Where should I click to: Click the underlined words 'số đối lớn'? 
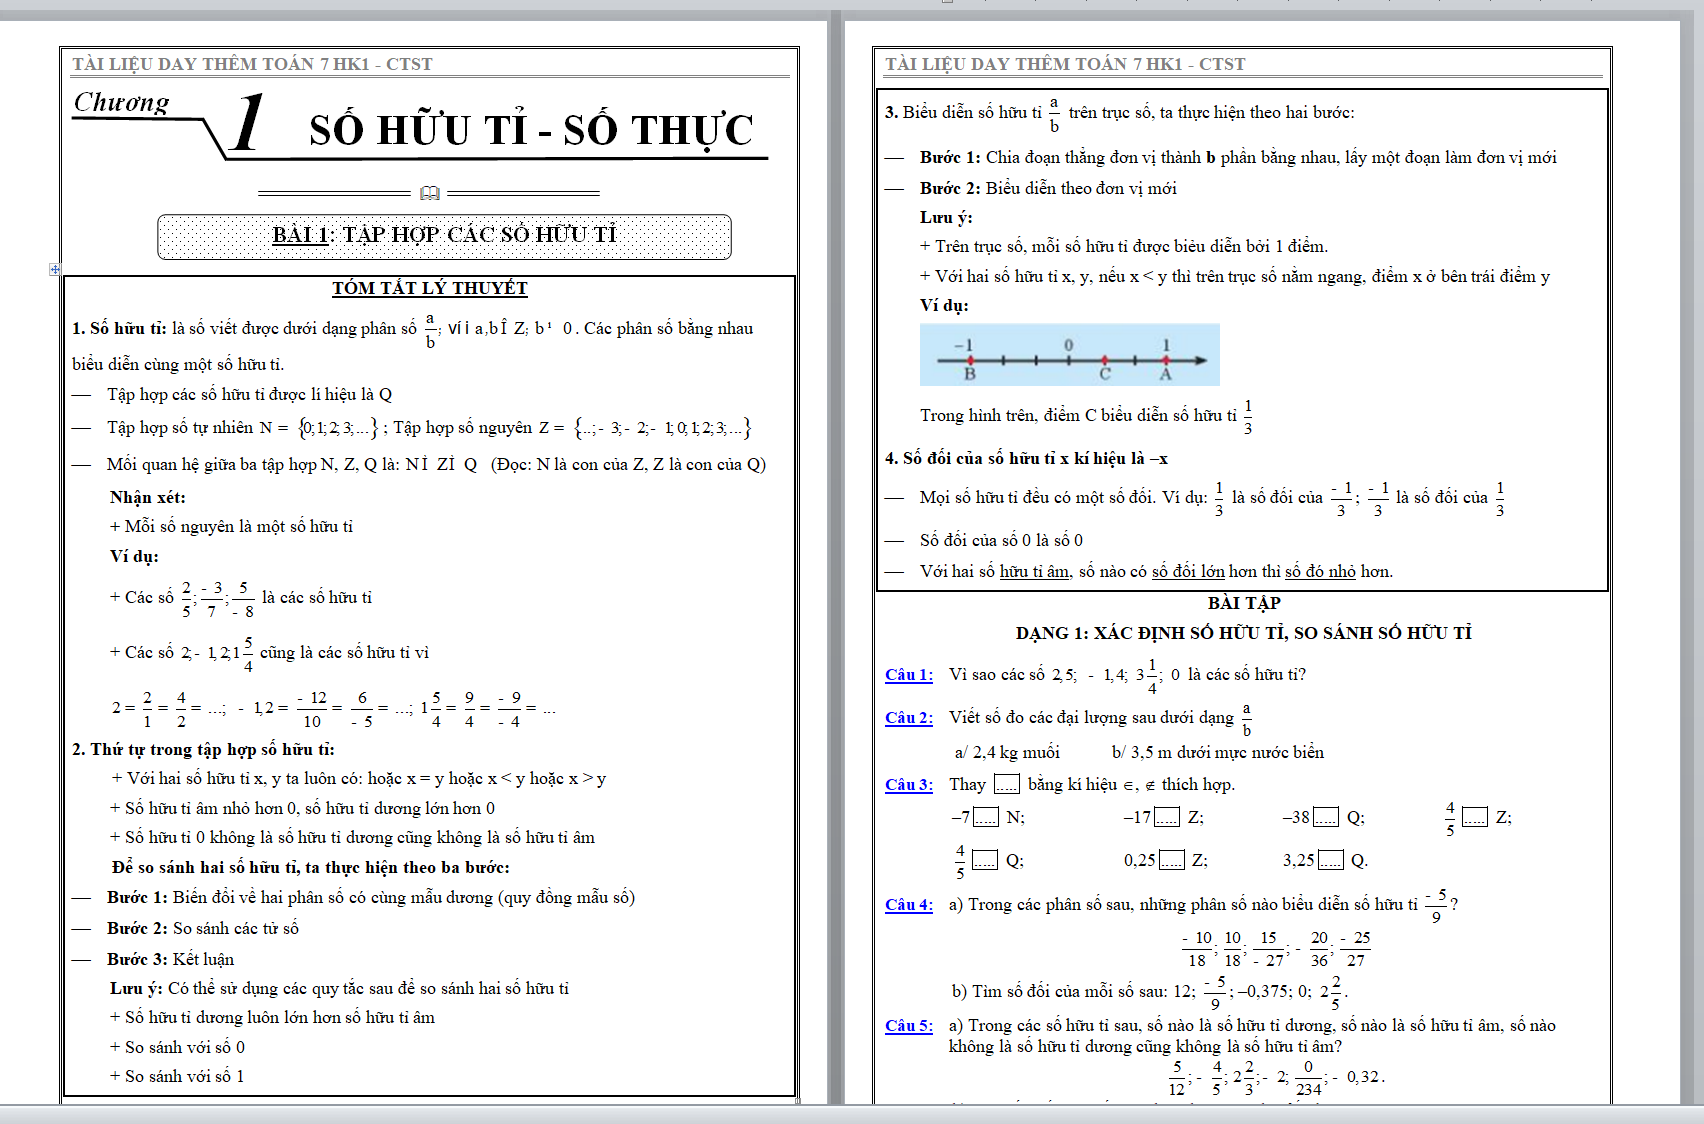pos(1188,572)
